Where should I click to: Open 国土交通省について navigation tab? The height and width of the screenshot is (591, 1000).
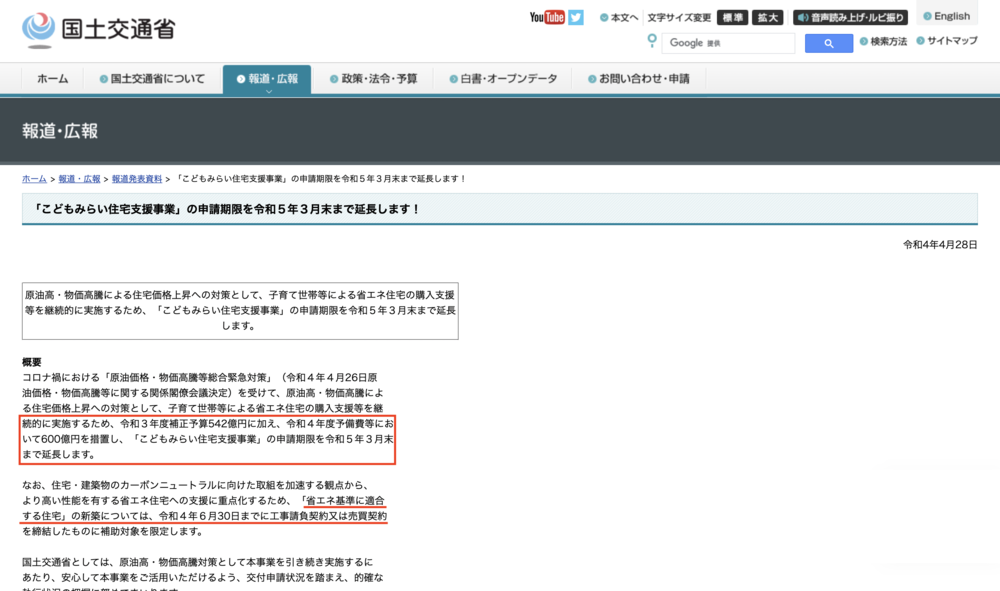[x=152, y=79]
